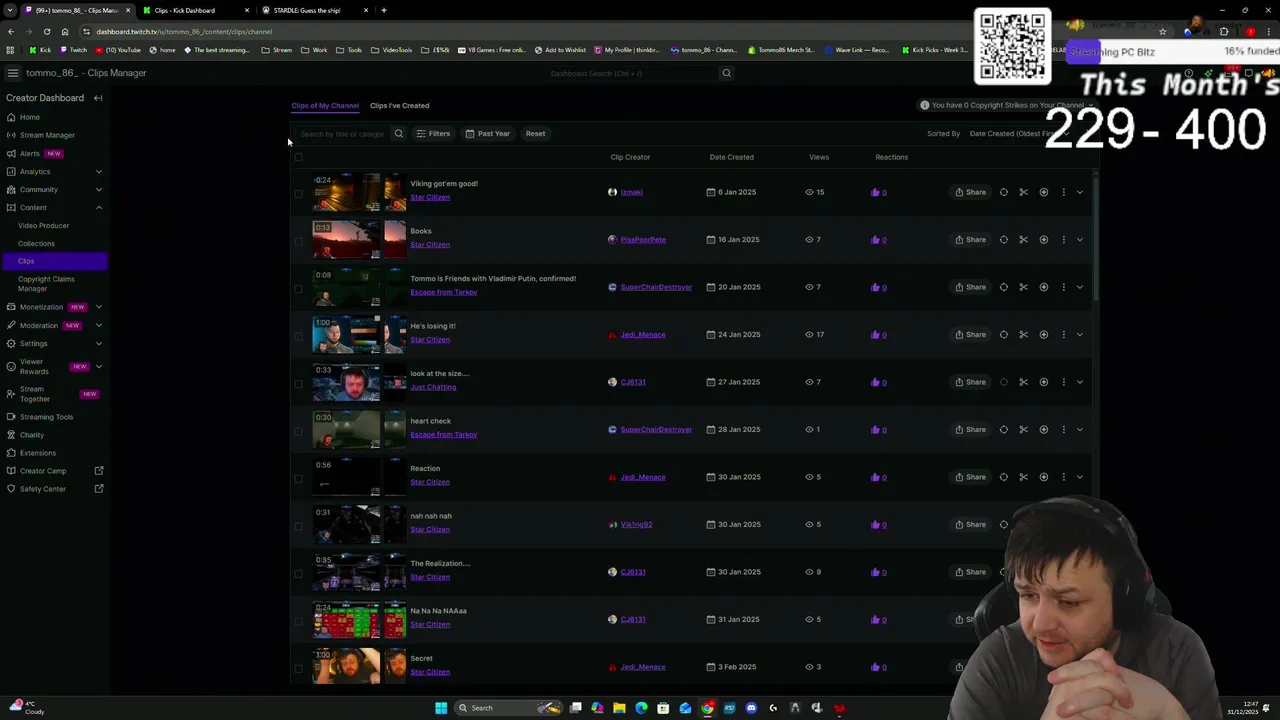The image size is (1280, 720).
Task: Tick checkbox for Viking got'em good! clip
Action: (298, 194)
